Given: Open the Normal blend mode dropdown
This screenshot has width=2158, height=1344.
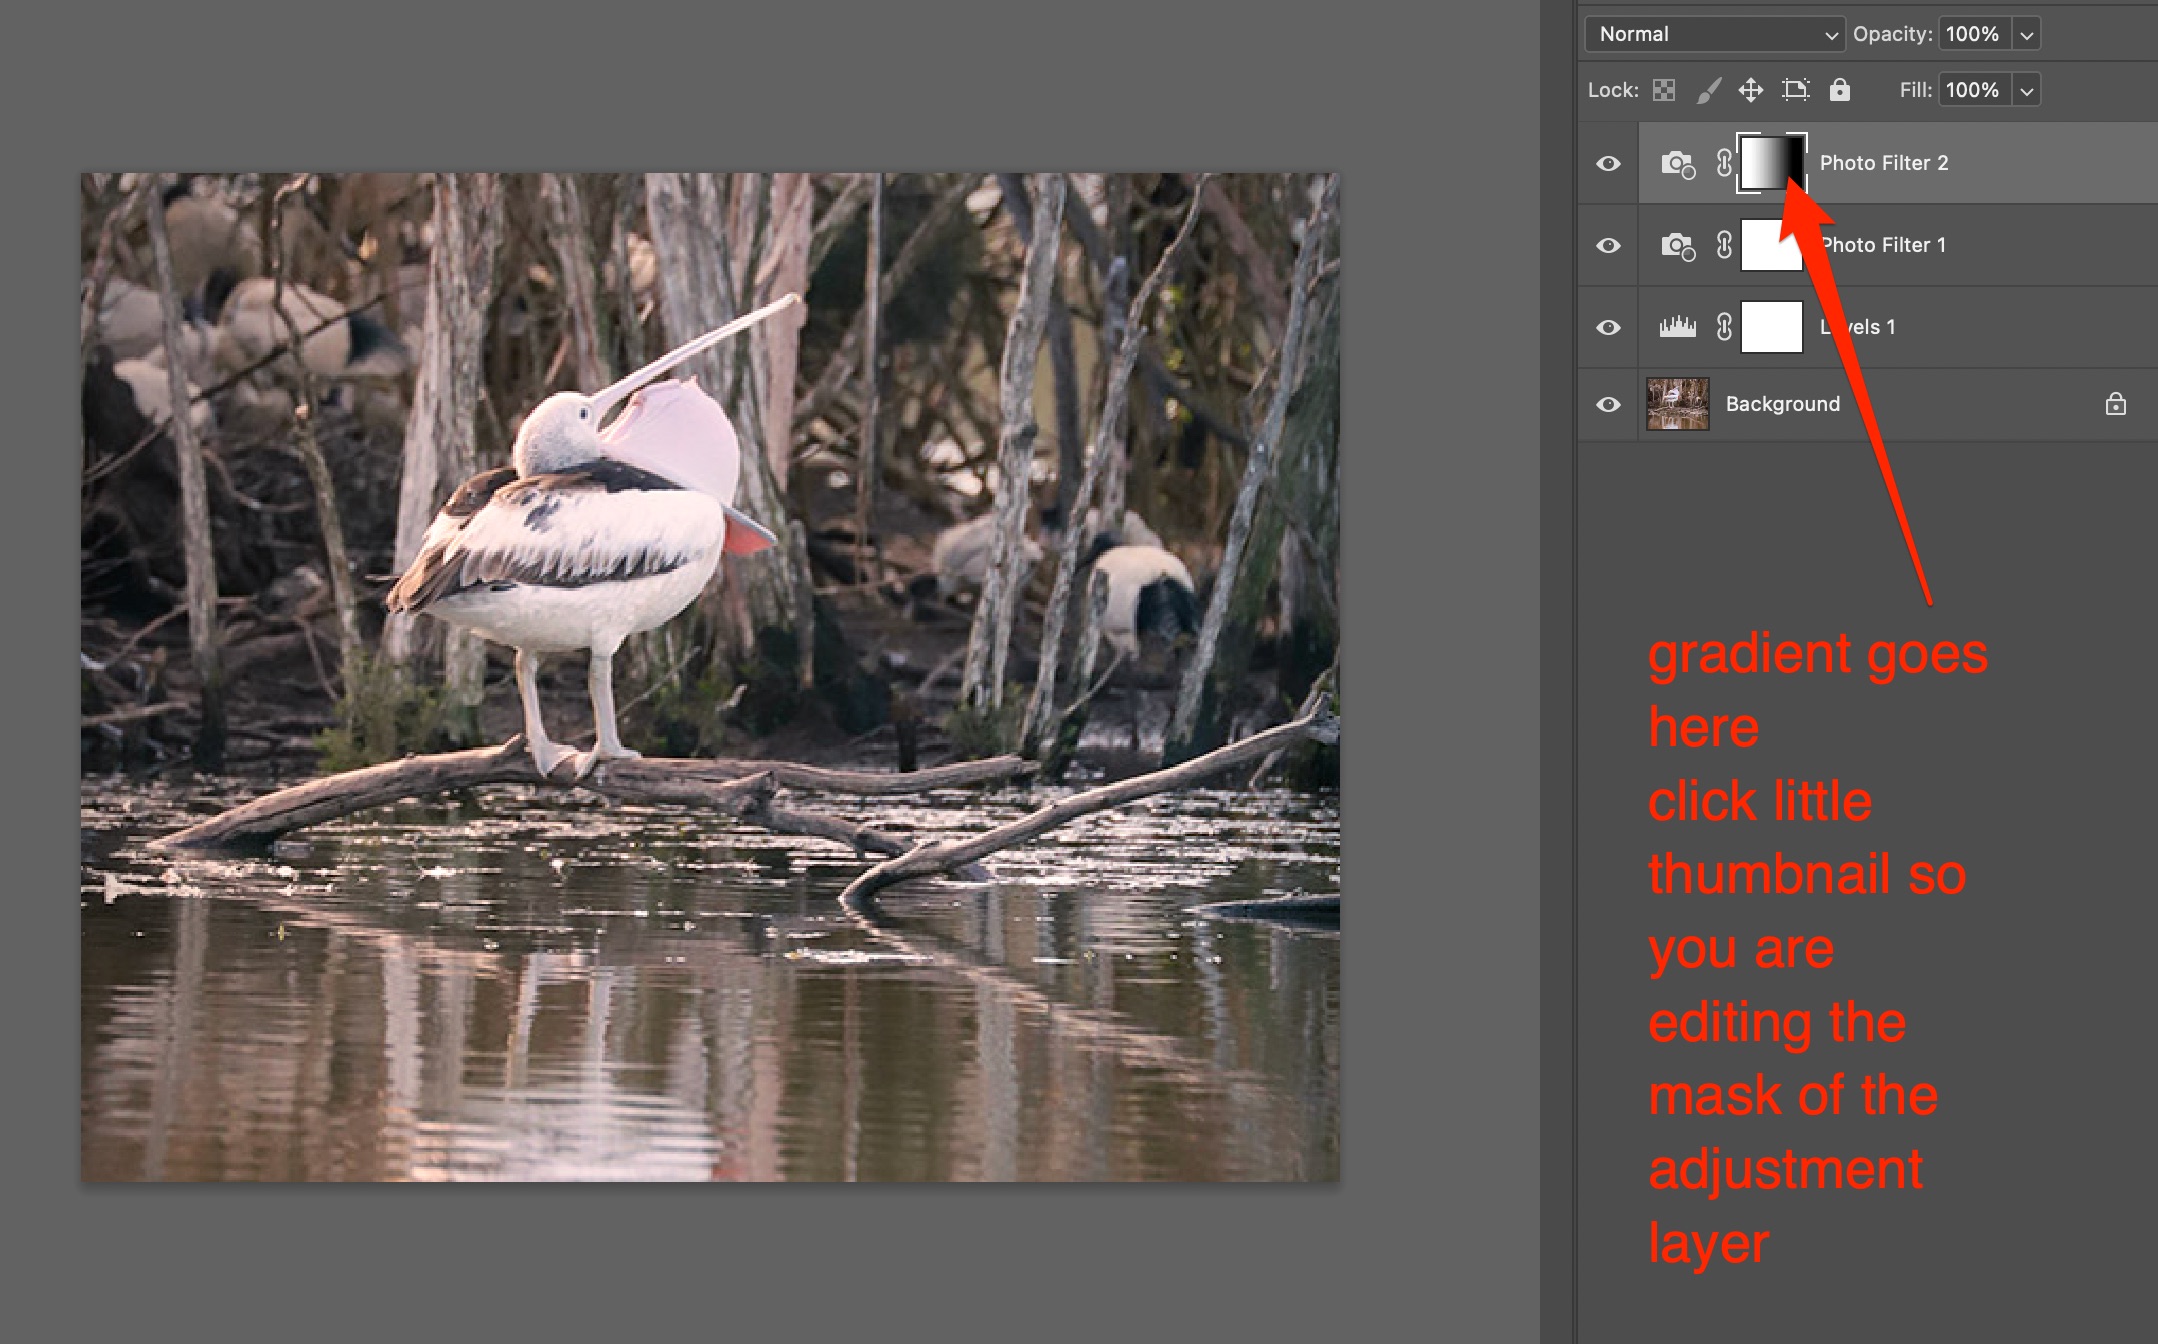Looking at the screenshot, I should pos(1714,34).
